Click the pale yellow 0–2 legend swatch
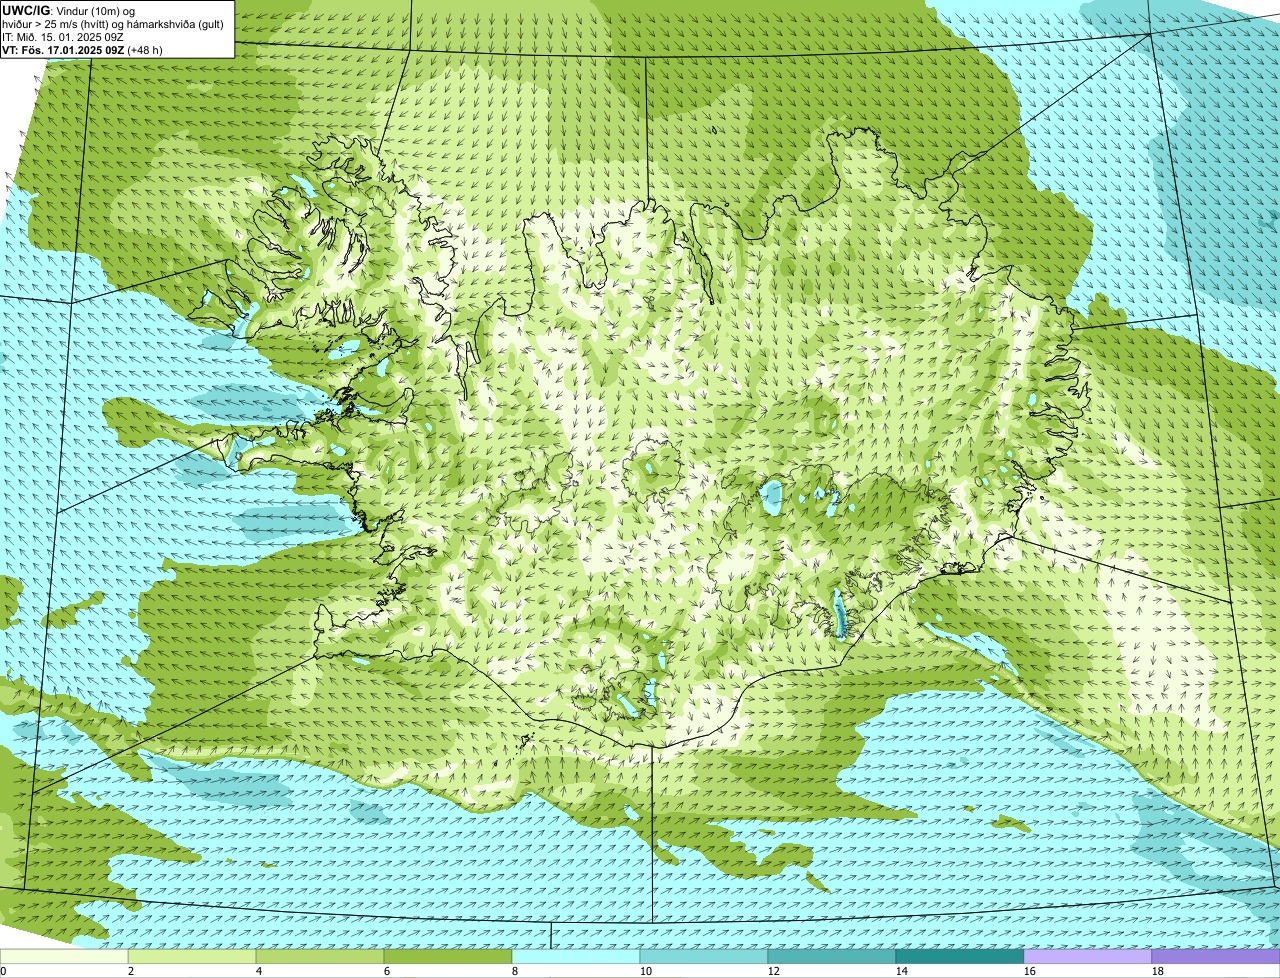 [64, 956]
